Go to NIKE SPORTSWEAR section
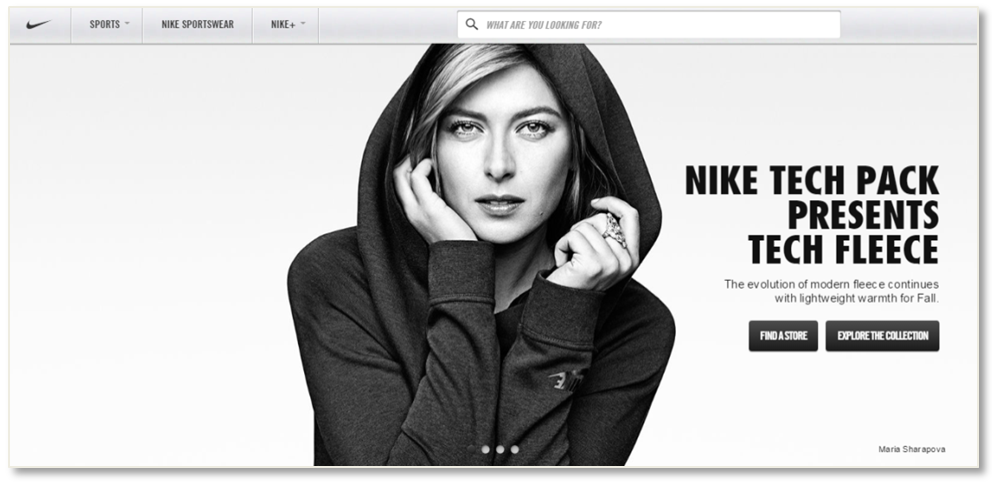Screen dimensions: 992x482 pyautogui.click(x=197, y=25)
